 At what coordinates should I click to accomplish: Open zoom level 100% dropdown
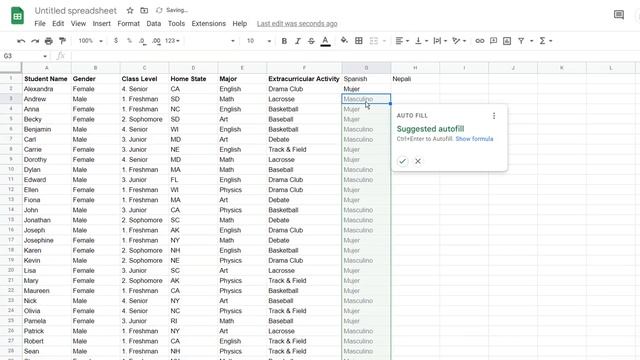pyautogui.click(x=90, y=41)
